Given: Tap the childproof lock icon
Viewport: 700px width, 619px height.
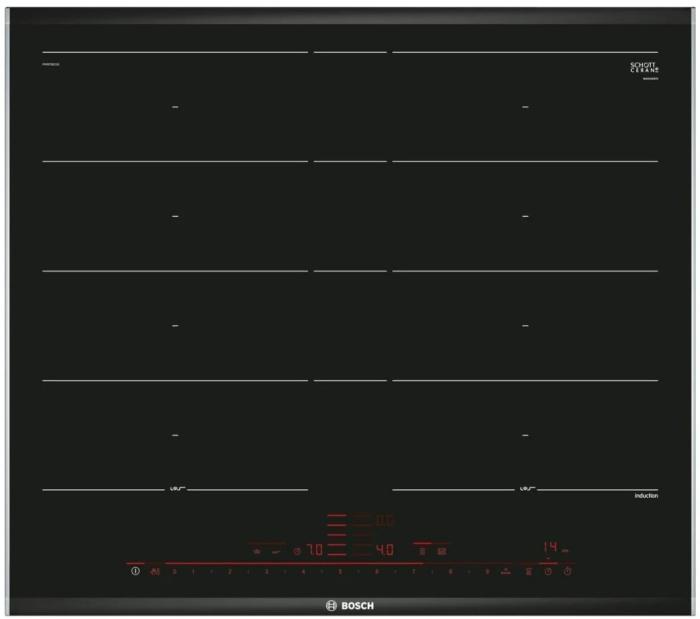Looking at the screenshot, I should tap(154, 571).
